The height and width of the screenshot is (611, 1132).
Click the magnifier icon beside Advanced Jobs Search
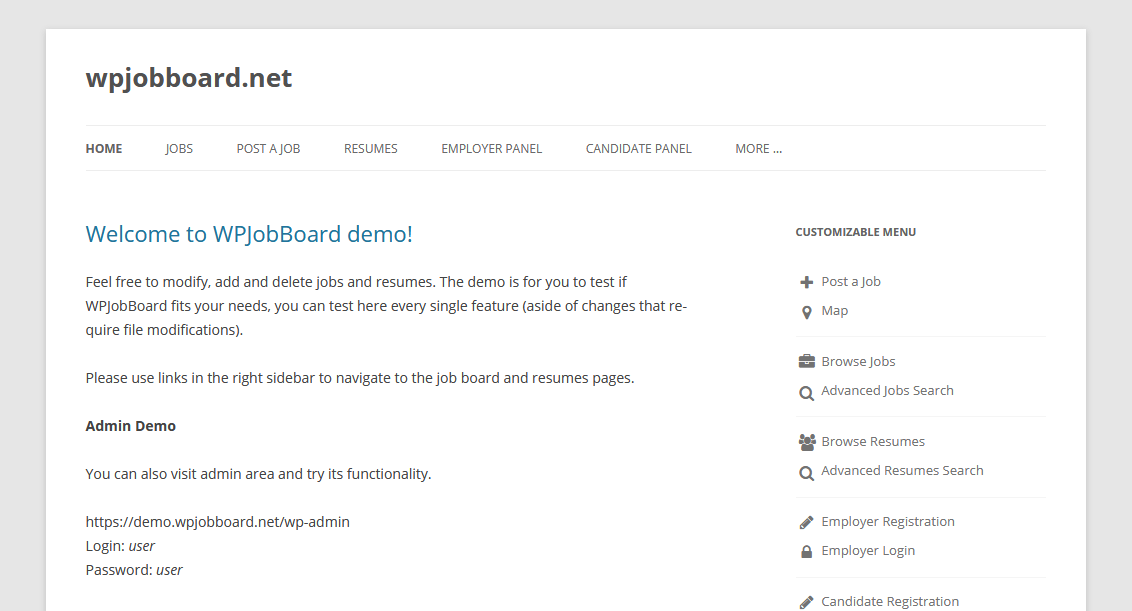pyautogui.click(x=806, y=393)
